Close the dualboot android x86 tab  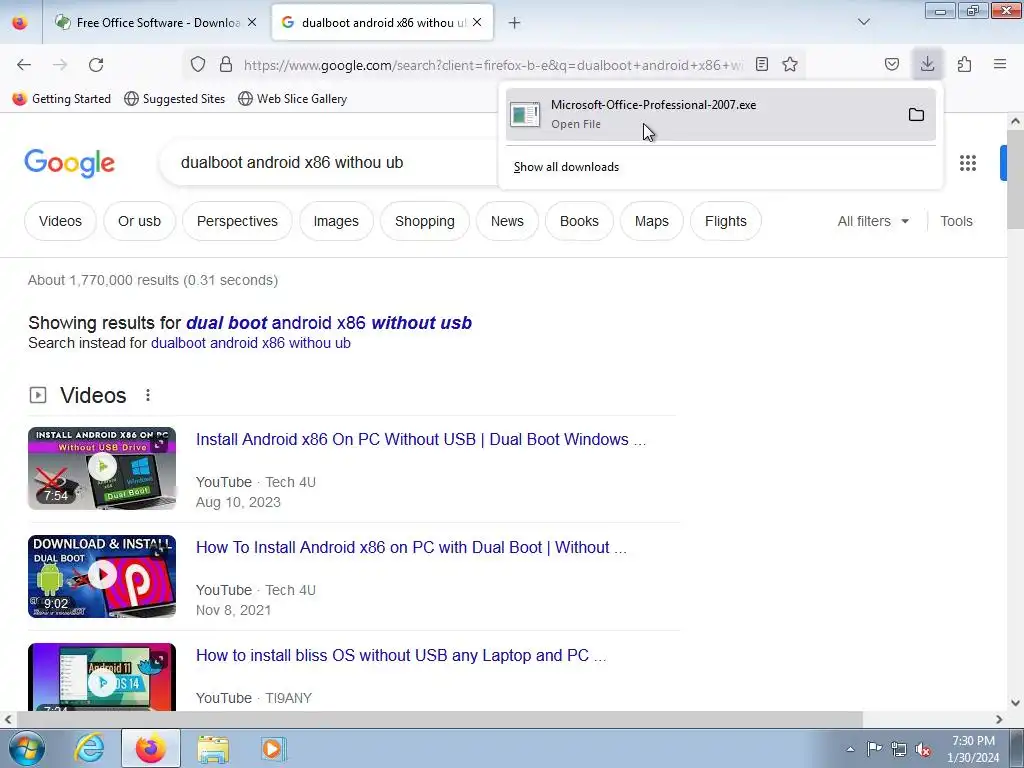[477, 23]
